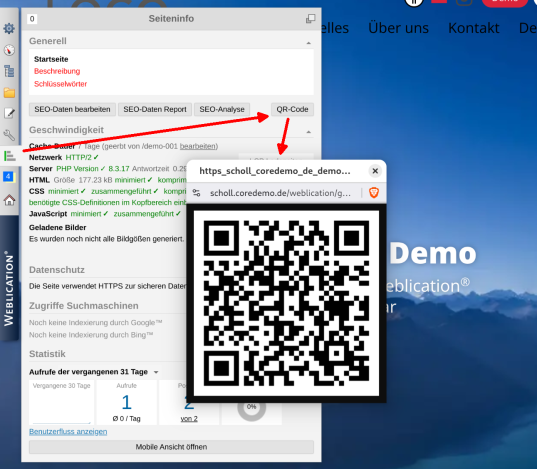537x469 pixels.
Task: Select the red Schlüsselwörter text
Action: point(61,84)
